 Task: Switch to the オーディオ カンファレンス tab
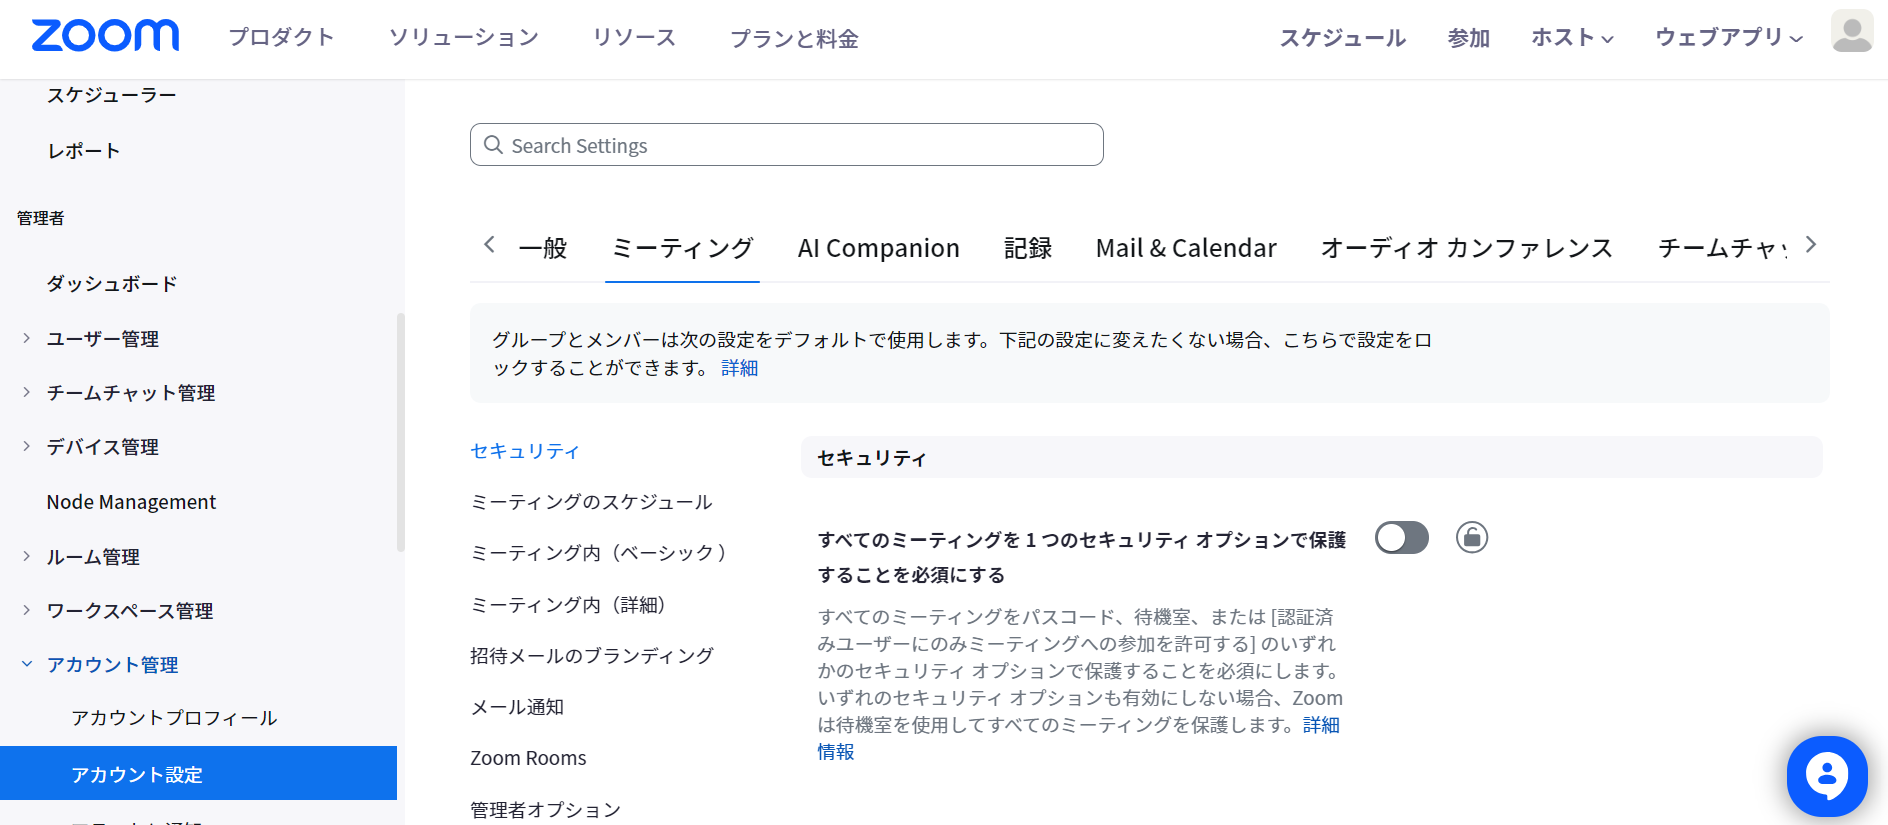(1466, 248)
